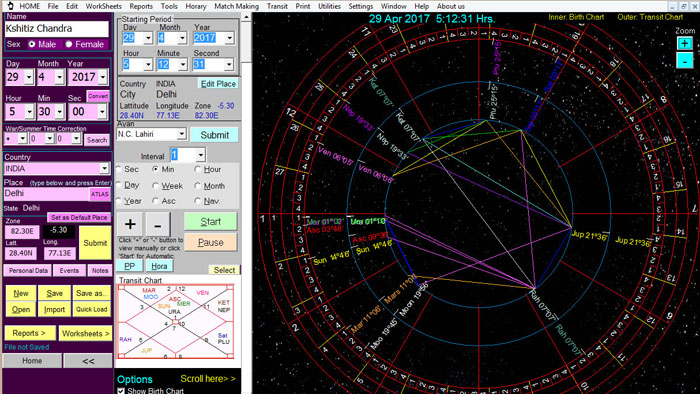Open the birth Hour dropdown
This screenshot has height=394, width=700.
pyautogui.click(x=29, y=112)
